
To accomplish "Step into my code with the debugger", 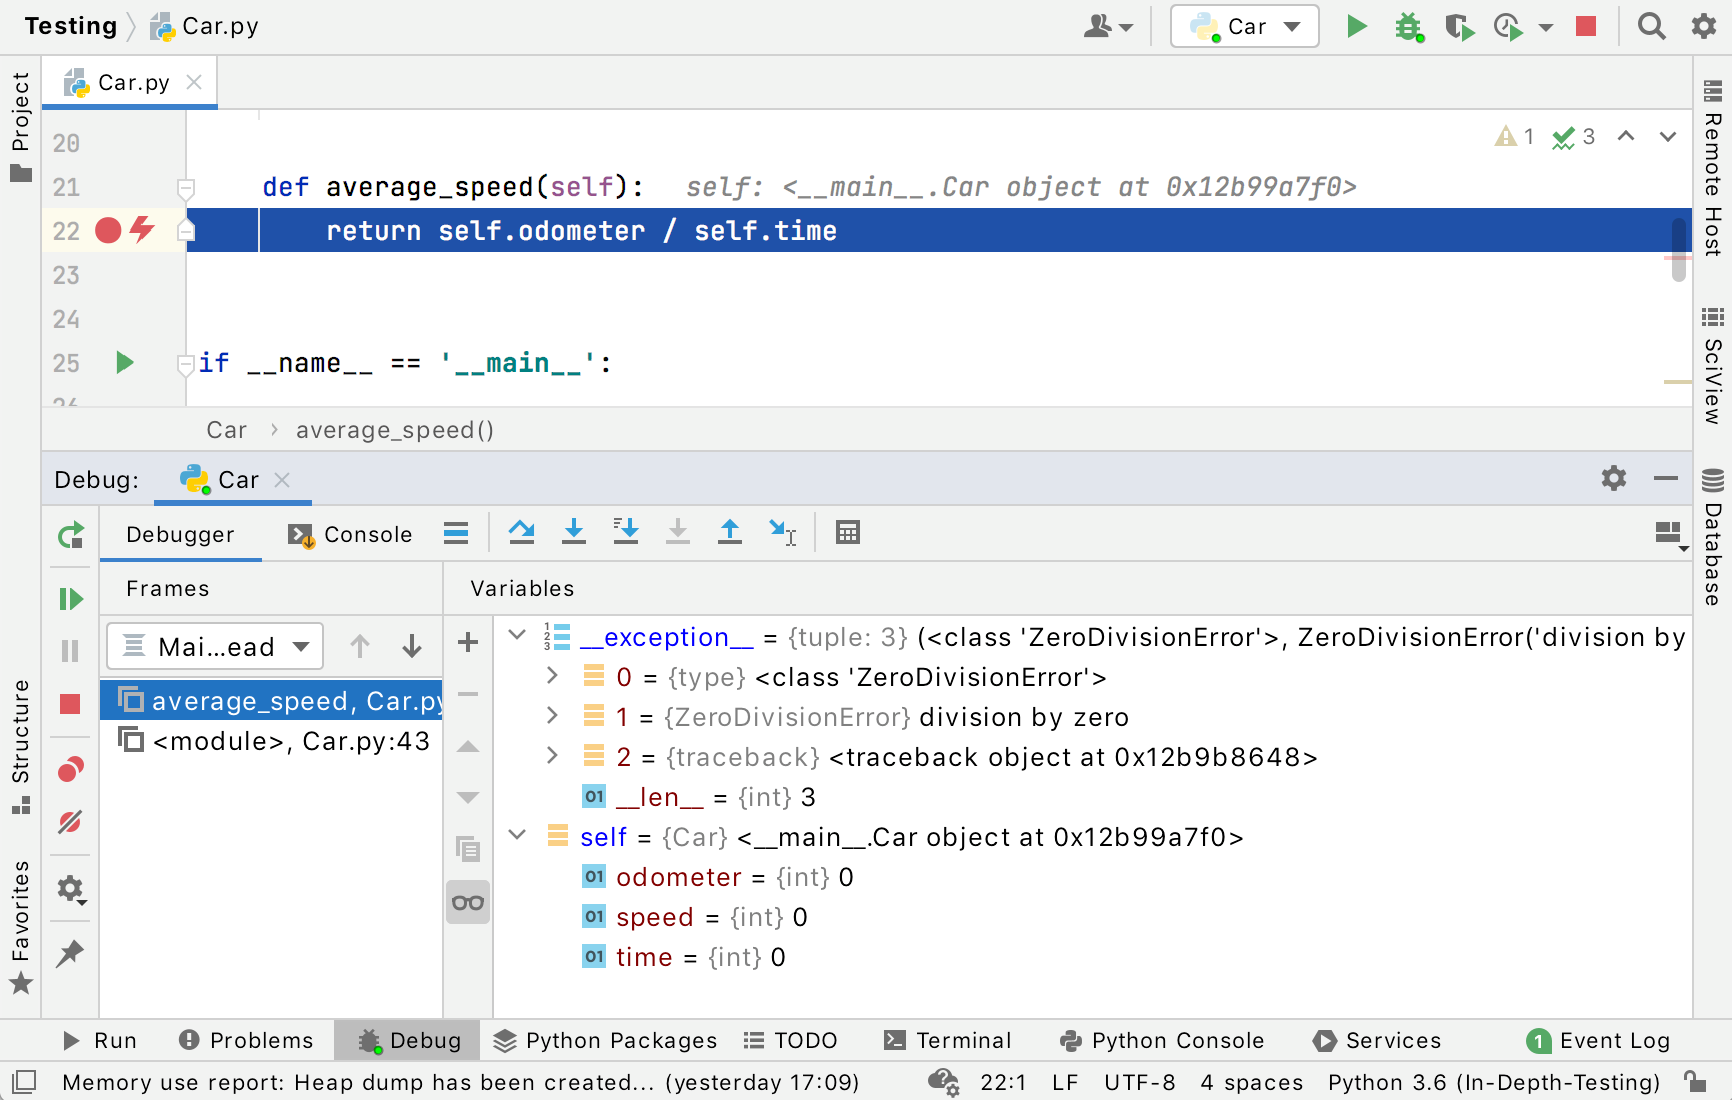I will (x=626, y=533).
